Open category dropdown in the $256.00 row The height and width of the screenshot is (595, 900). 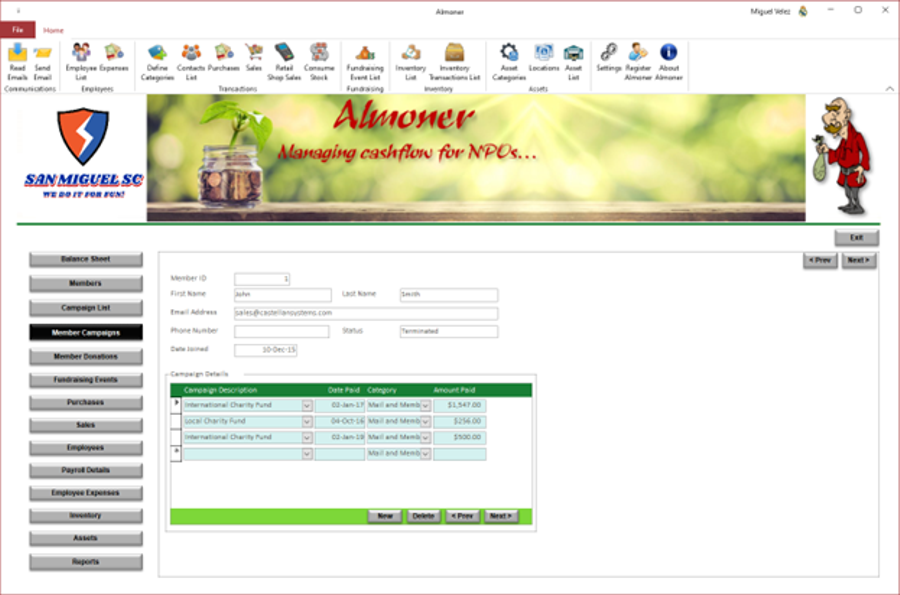click(425, 422)
